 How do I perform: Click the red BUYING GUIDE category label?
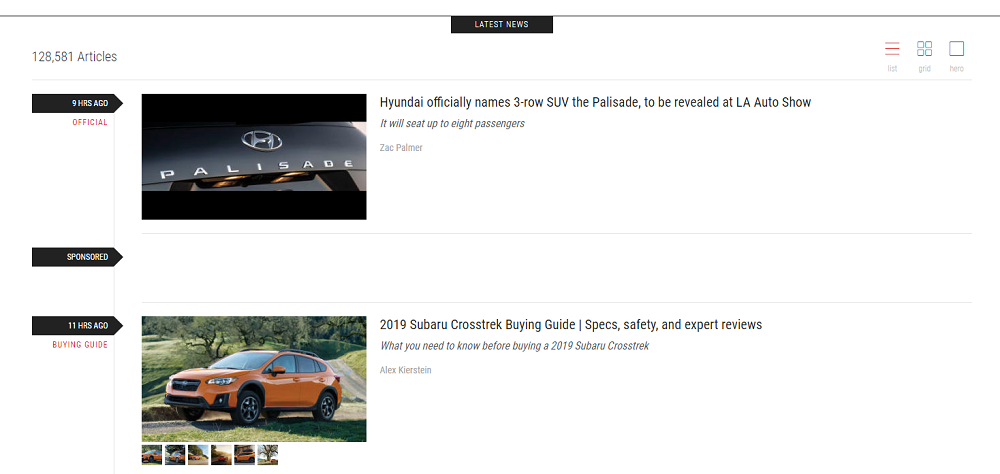tap(80, 345)
